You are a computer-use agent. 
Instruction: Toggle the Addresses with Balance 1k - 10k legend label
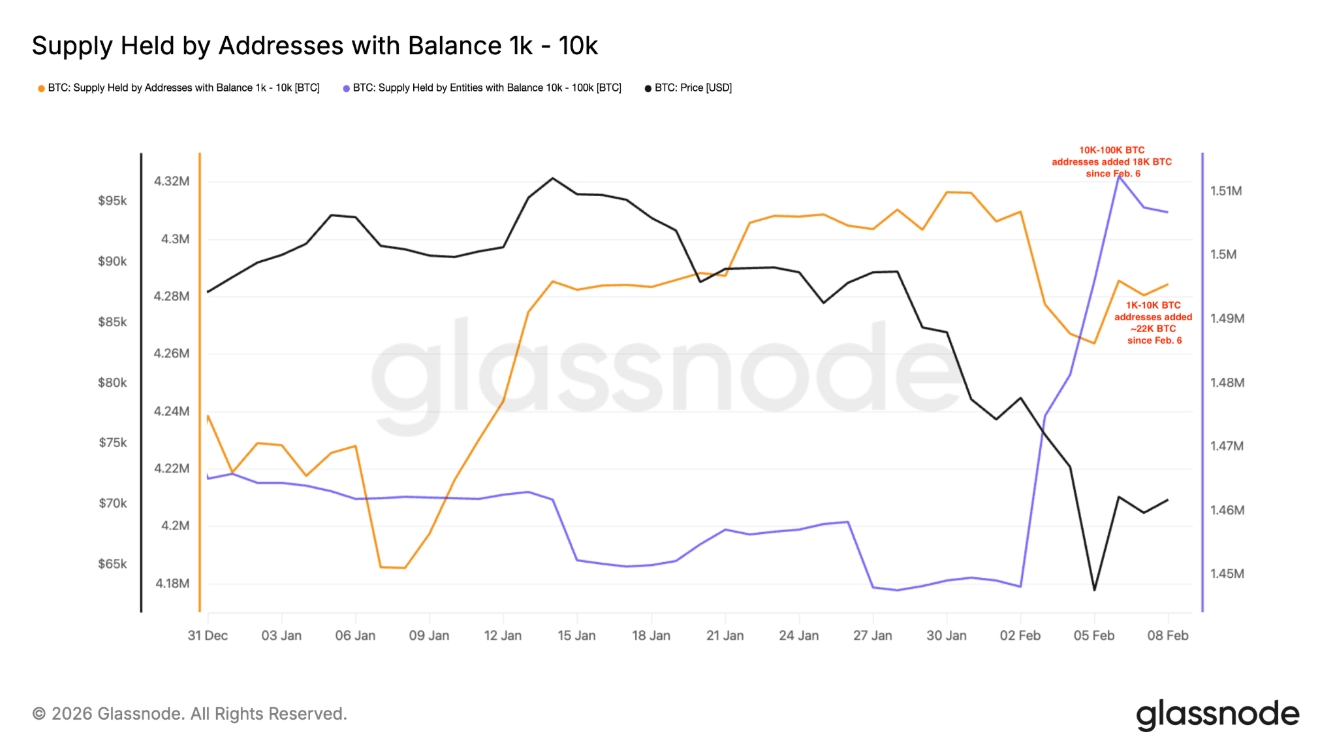184,88
